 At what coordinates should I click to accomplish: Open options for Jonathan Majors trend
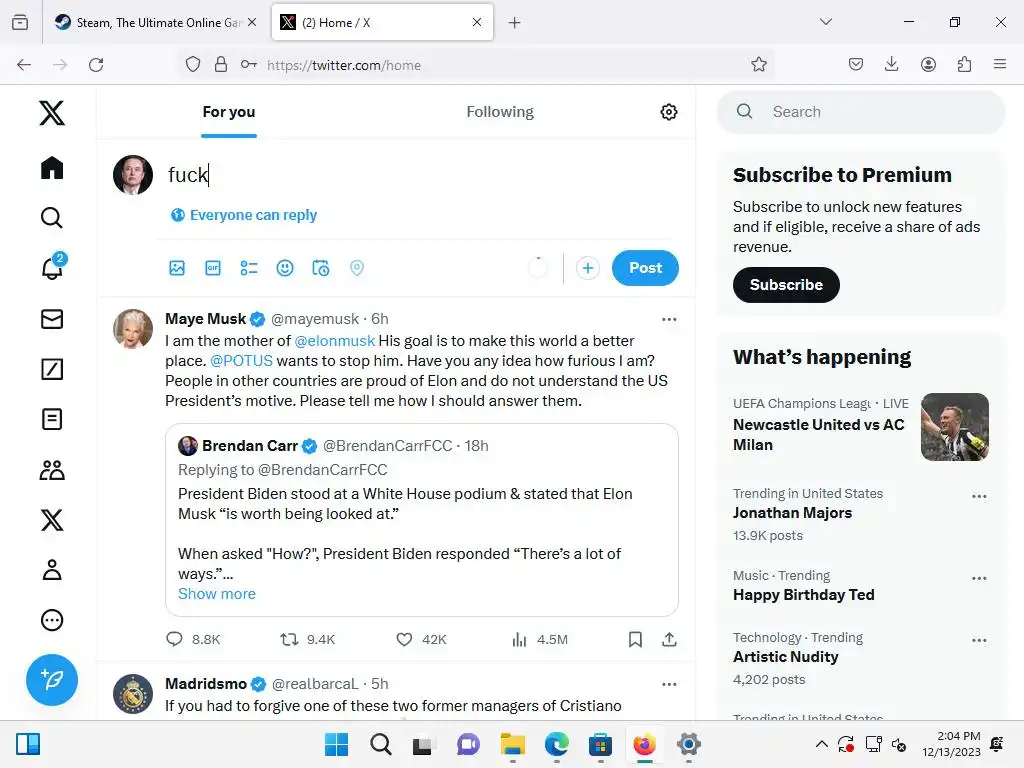(x=979, y=496)
